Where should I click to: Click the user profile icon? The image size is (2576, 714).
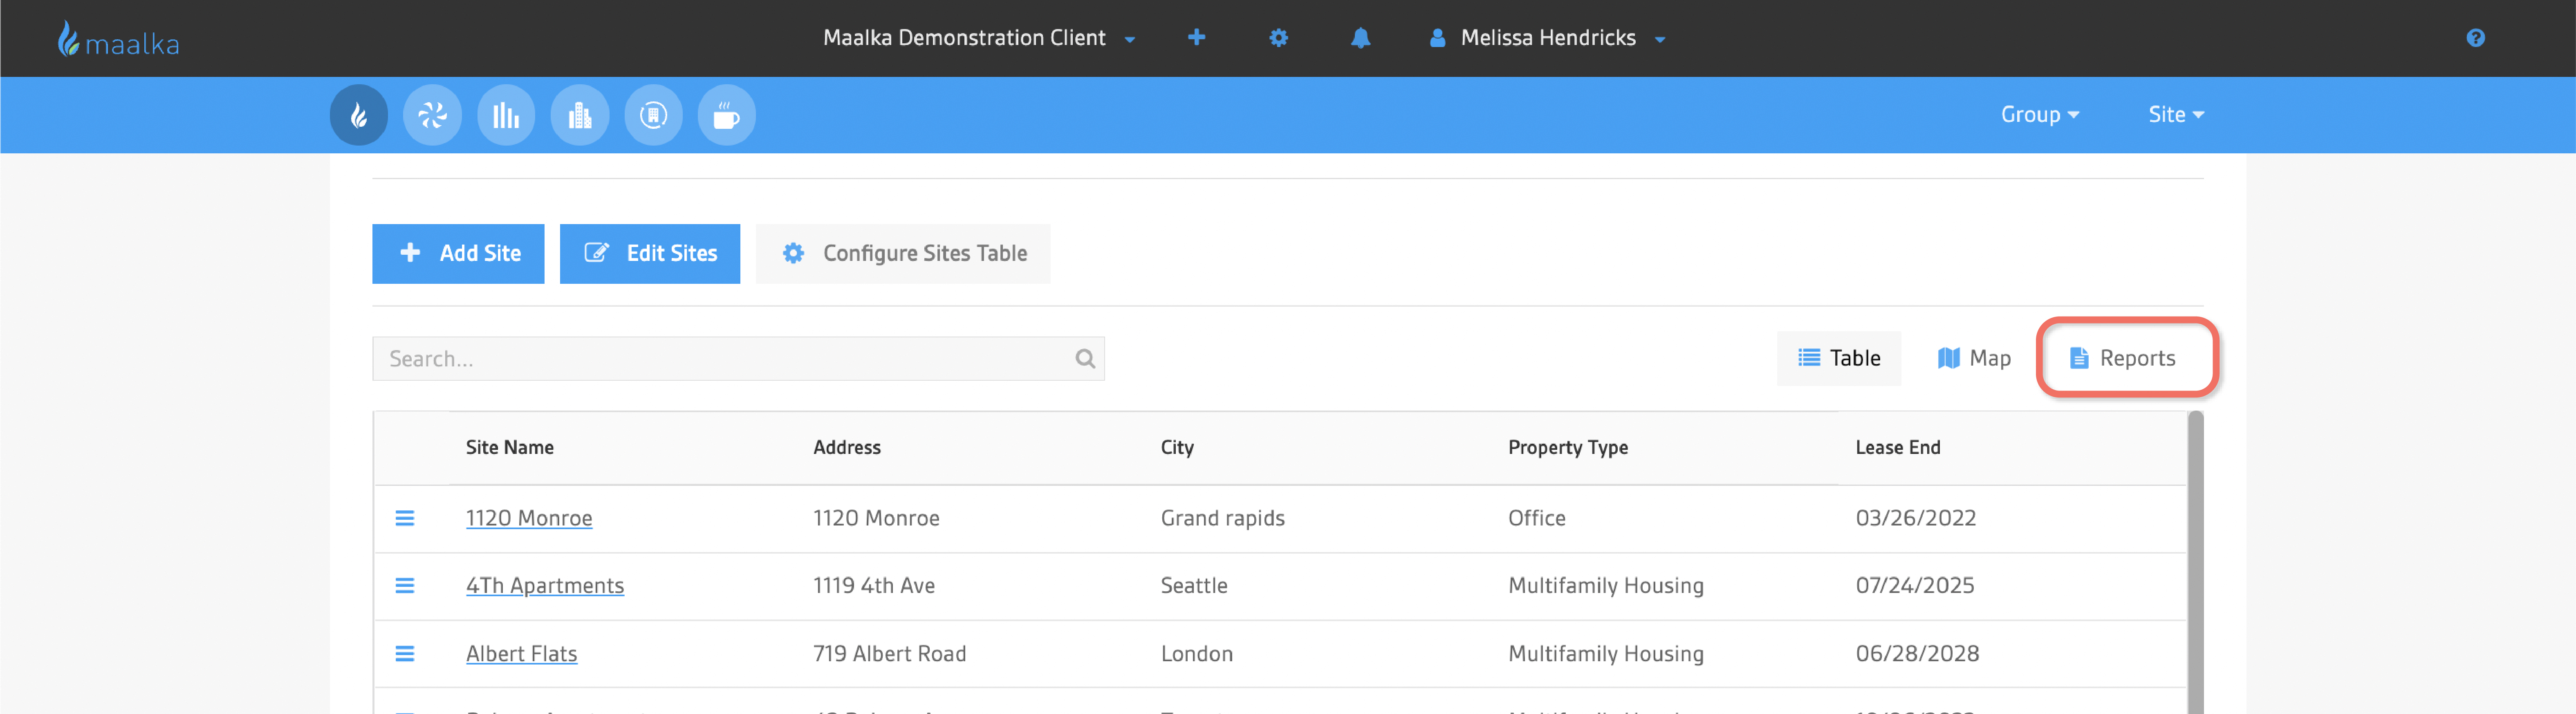(1437, 38)
